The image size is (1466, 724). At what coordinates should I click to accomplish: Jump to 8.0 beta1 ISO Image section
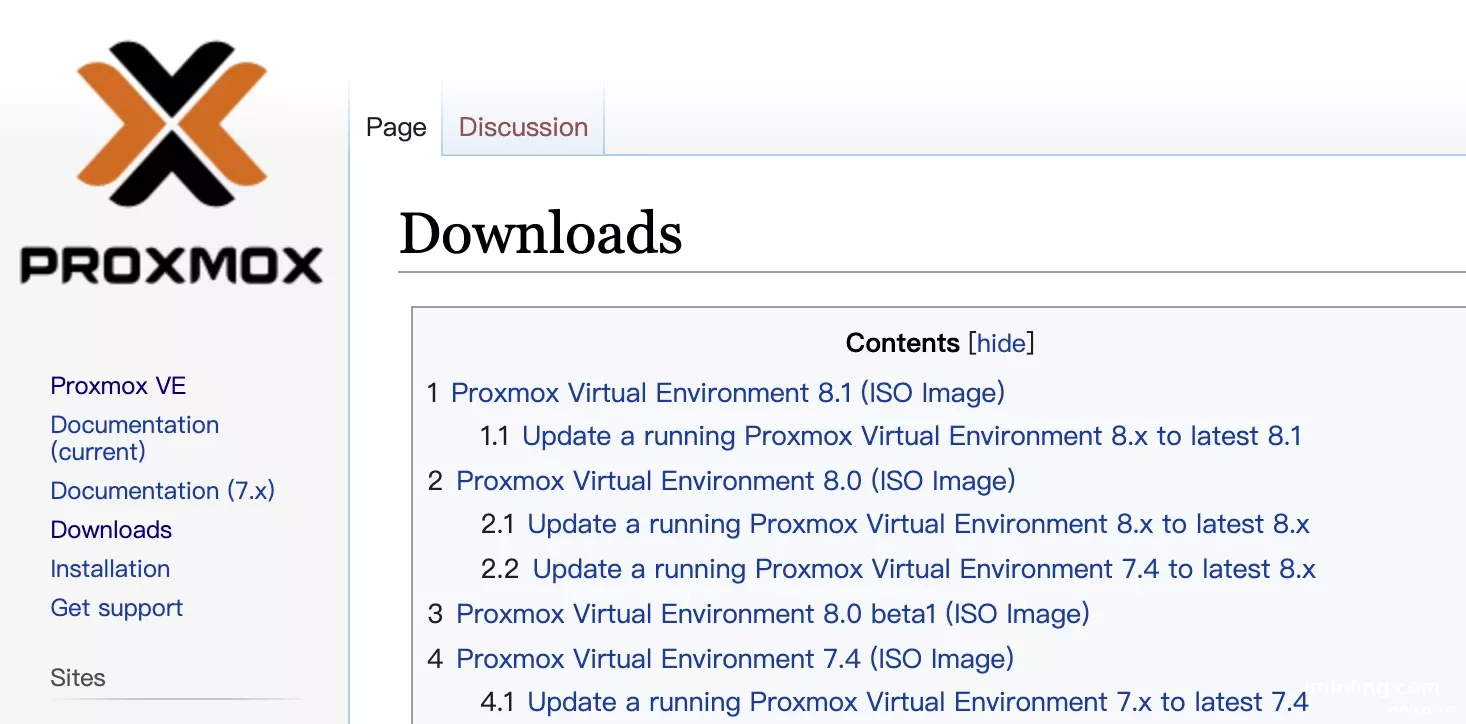(x=773, y=613)
